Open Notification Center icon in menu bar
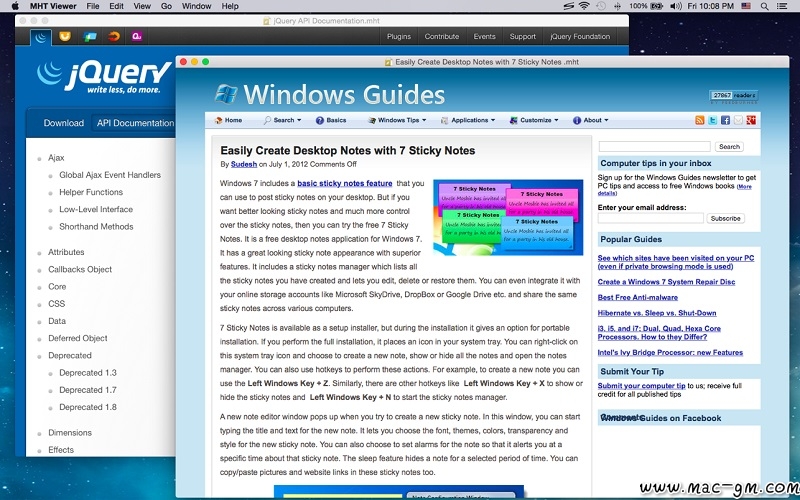 pyautogui.click(x=781, y=6)
